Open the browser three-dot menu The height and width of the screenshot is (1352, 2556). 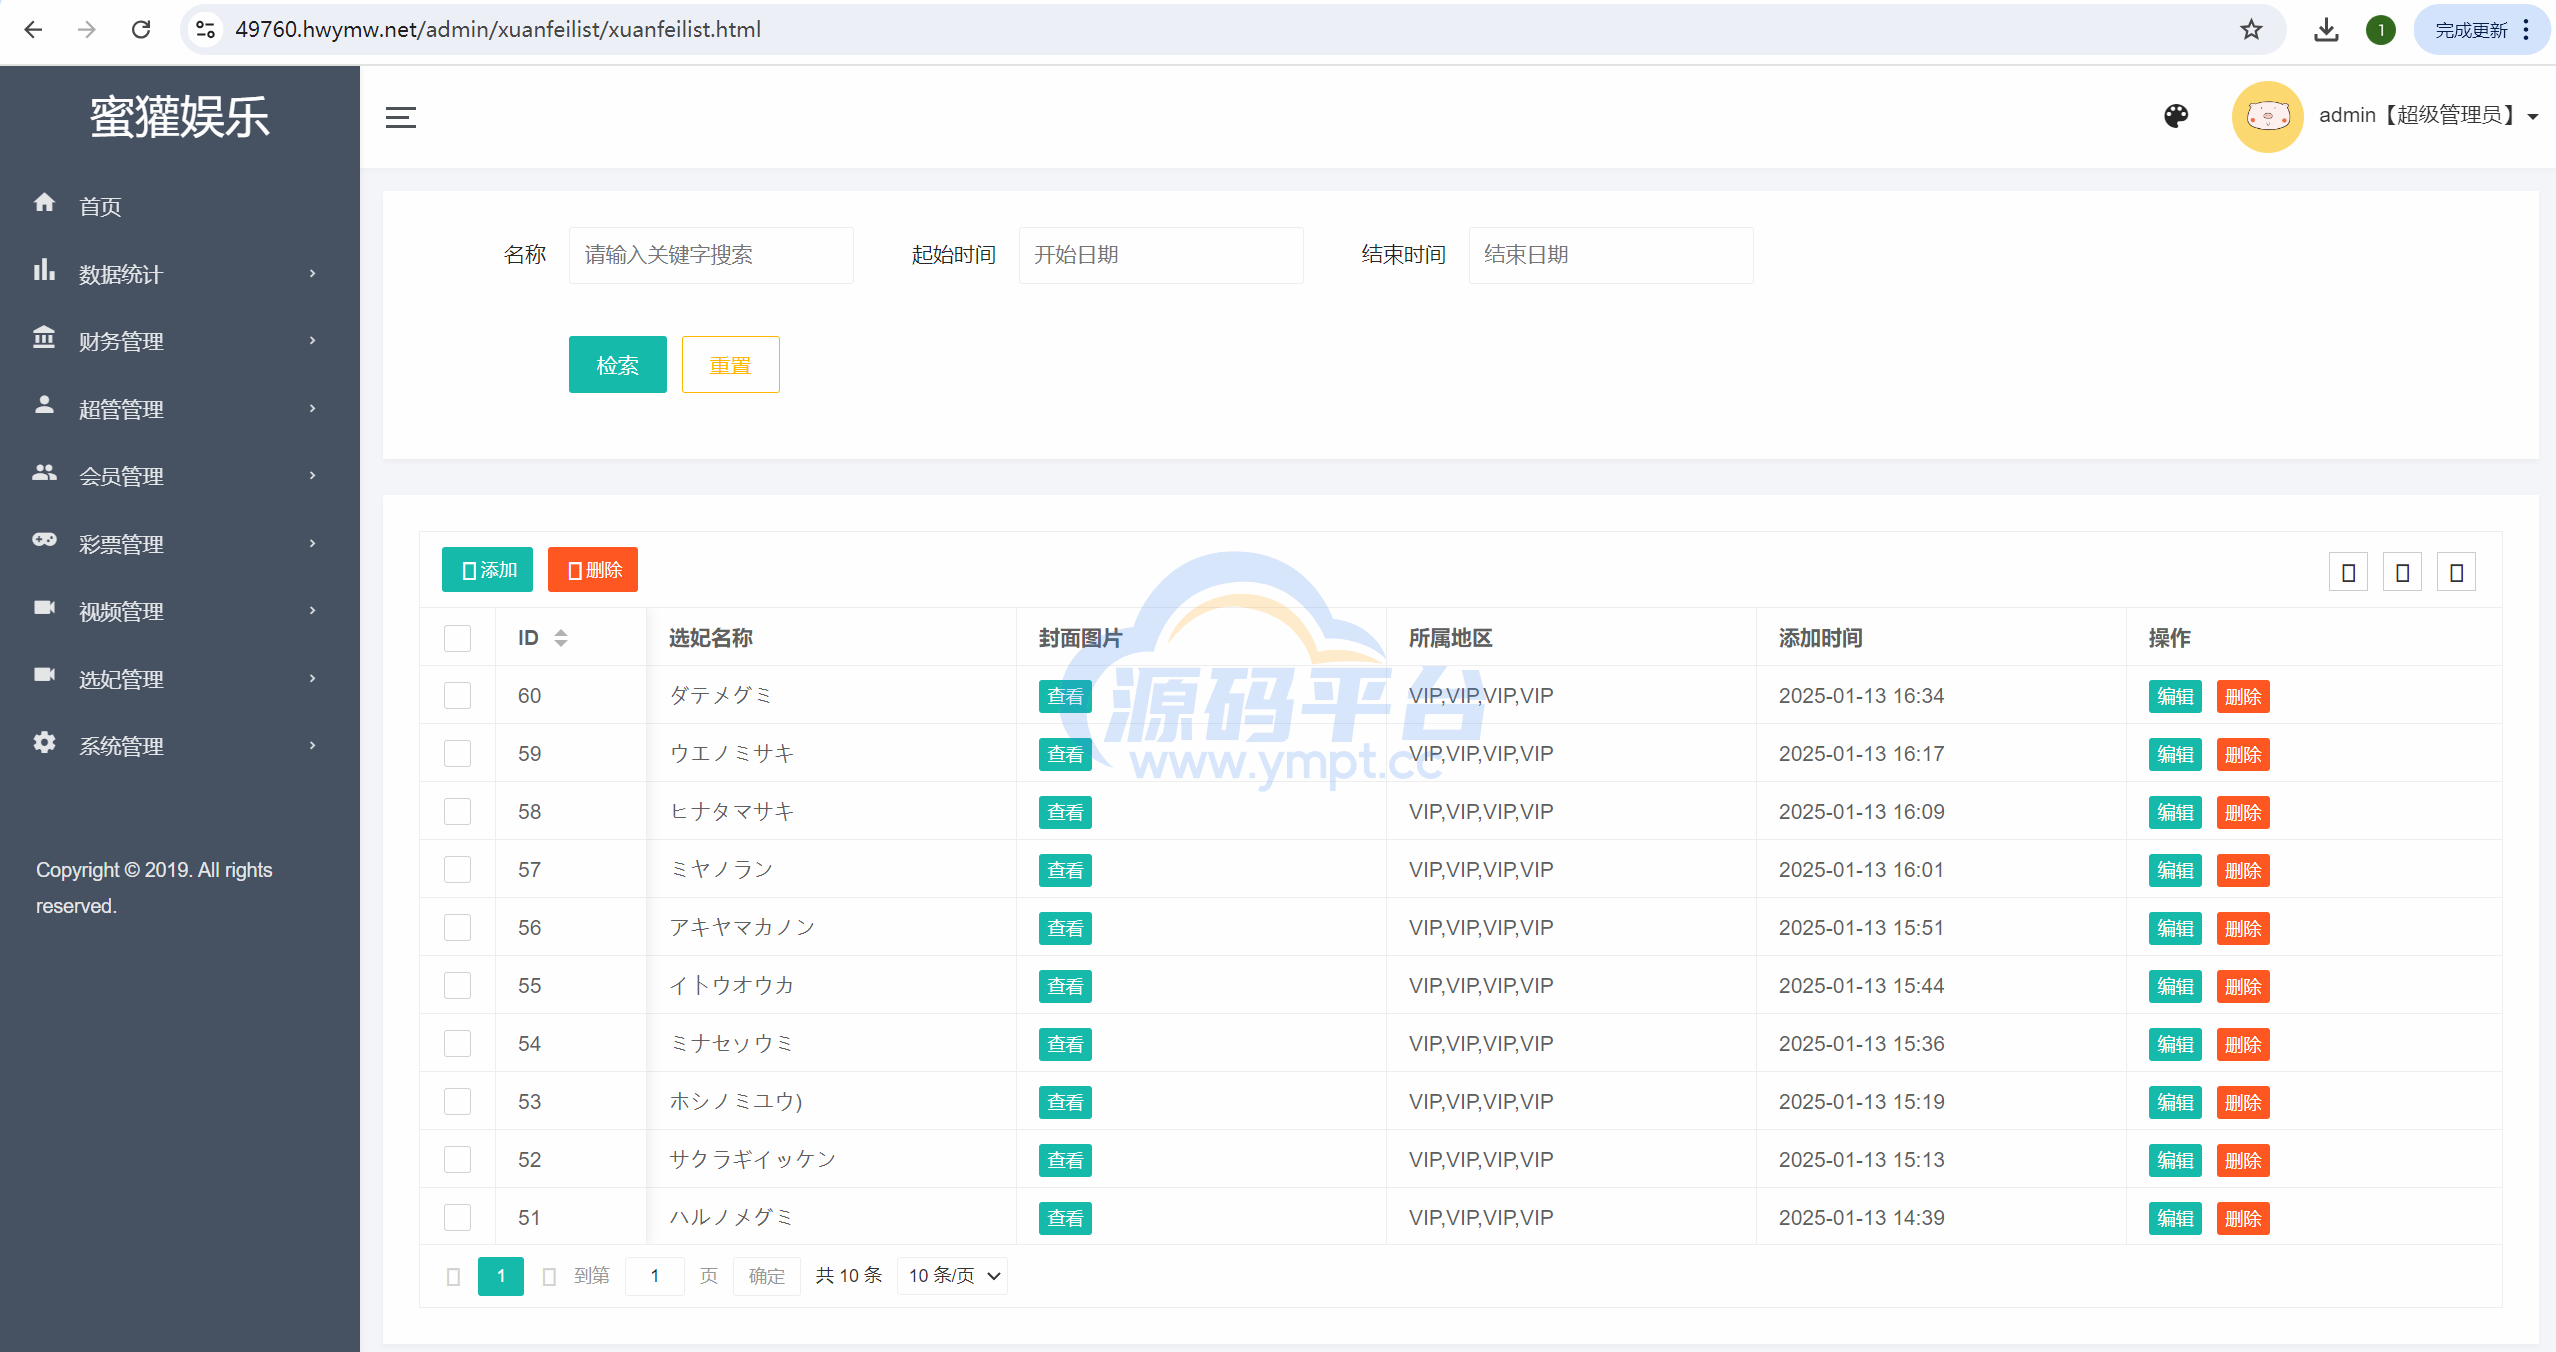click(2526, 30)
